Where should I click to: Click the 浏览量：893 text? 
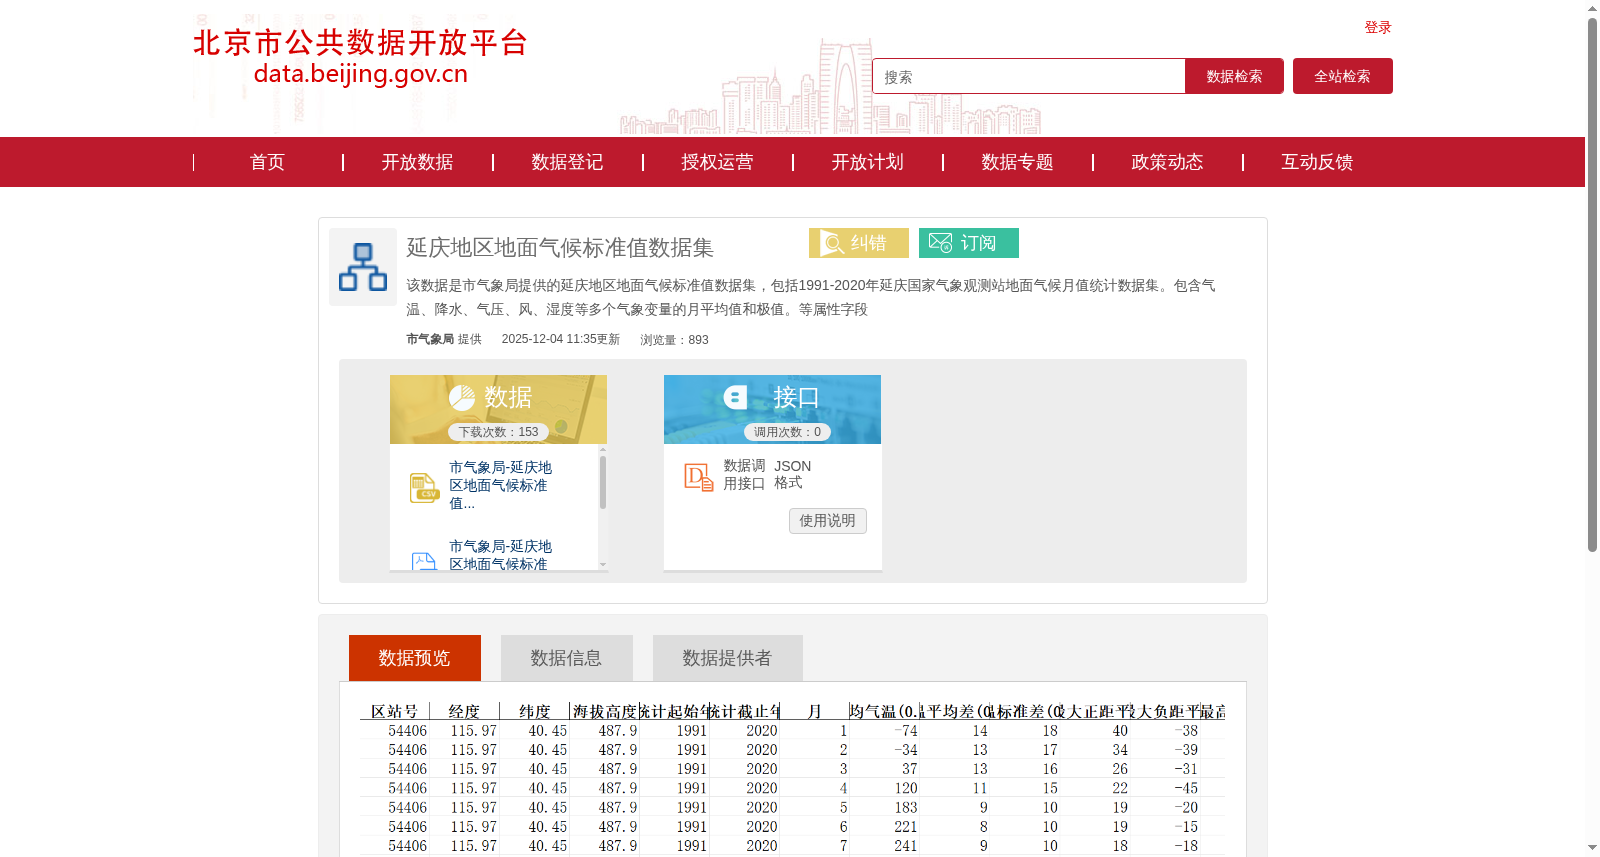(675, 340)
